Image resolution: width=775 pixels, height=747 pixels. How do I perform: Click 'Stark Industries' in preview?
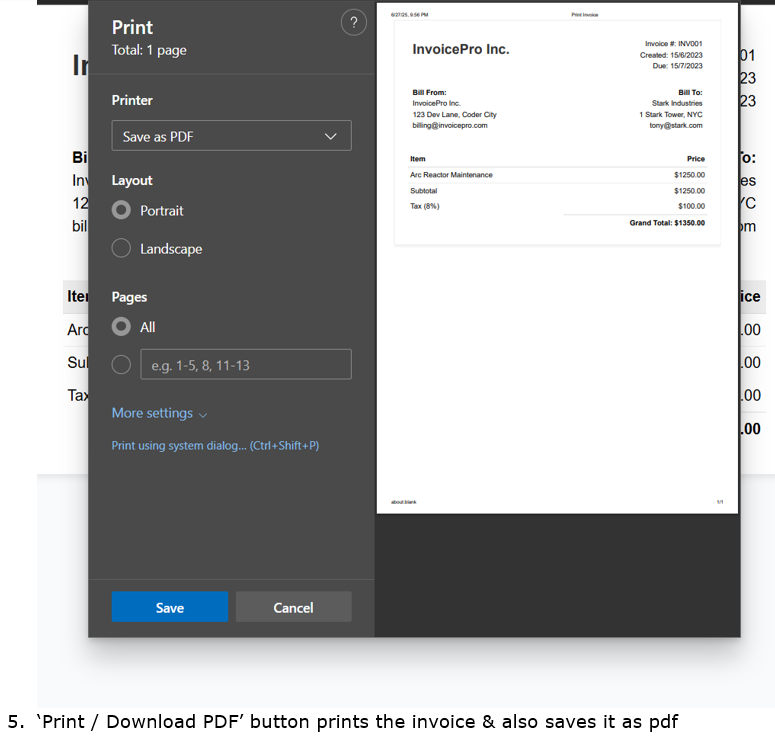coord(677,103)
